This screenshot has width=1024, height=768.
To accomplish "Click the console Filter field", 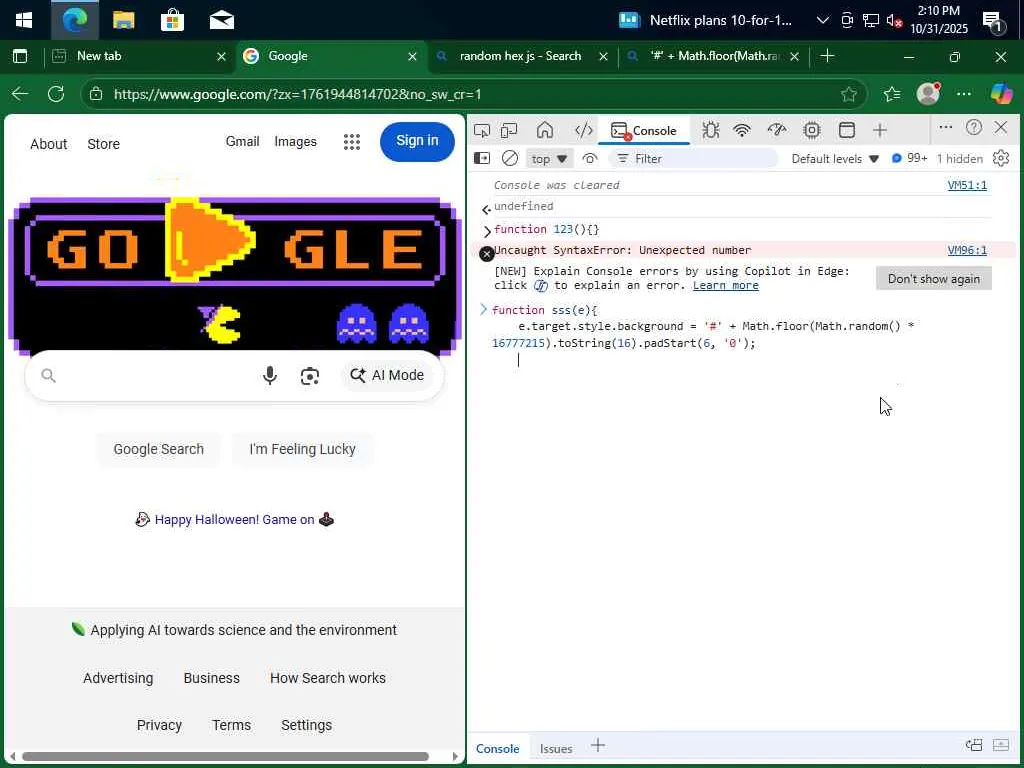I will [x=694, y=159].
